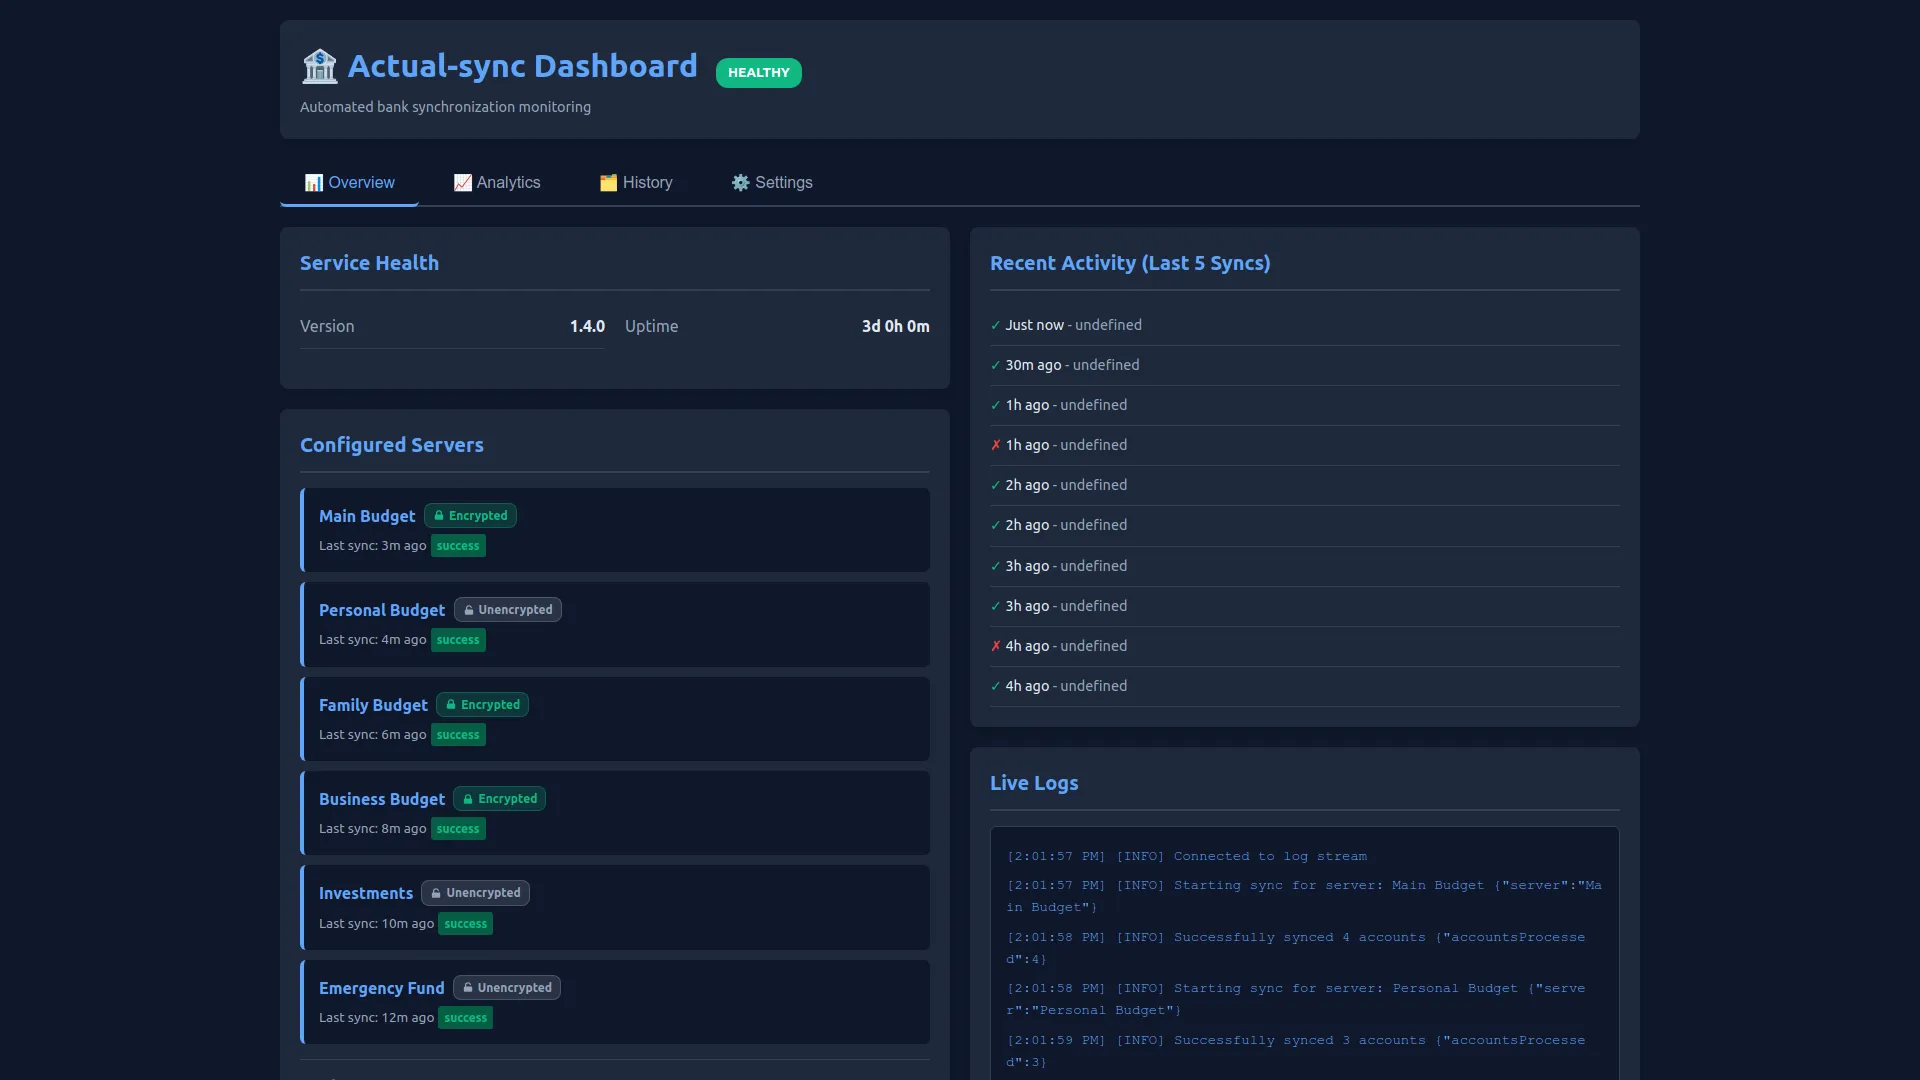Open the History tab
The width and height of the screenshot is (1920, 1080).
point(636,183)
